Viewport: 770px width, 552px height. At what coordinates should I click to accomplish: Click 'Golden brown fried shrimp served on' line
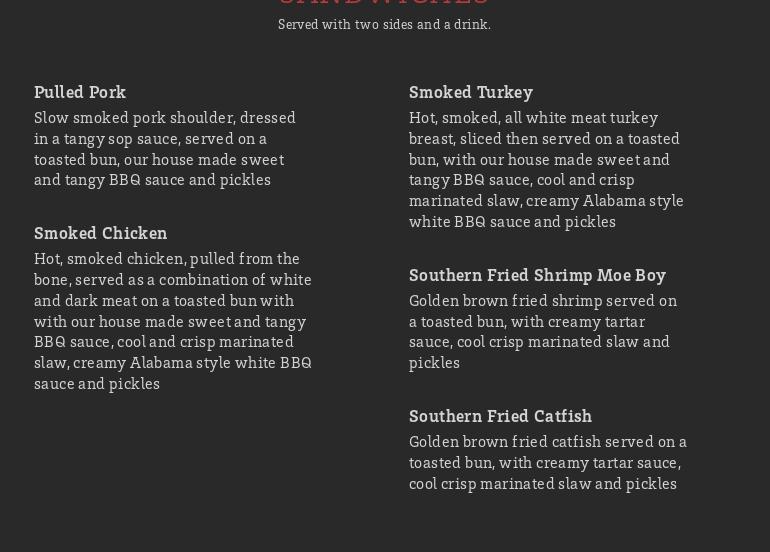(x=542, y=301)
